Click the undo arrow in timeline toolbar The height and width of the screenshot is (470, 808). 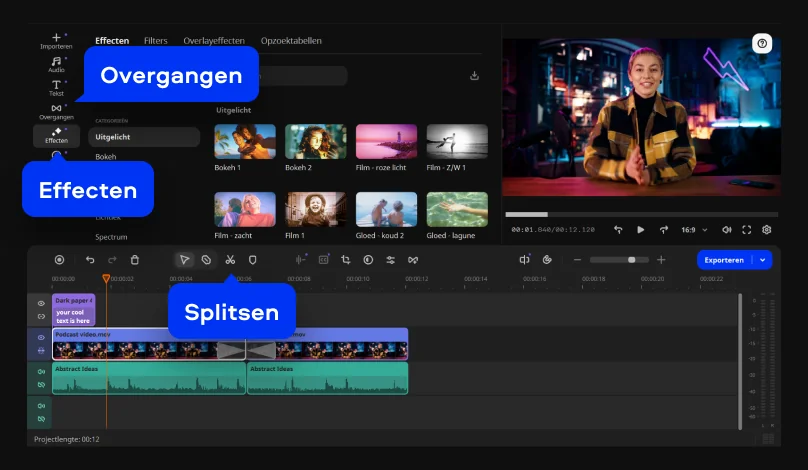tap(90, 260)
